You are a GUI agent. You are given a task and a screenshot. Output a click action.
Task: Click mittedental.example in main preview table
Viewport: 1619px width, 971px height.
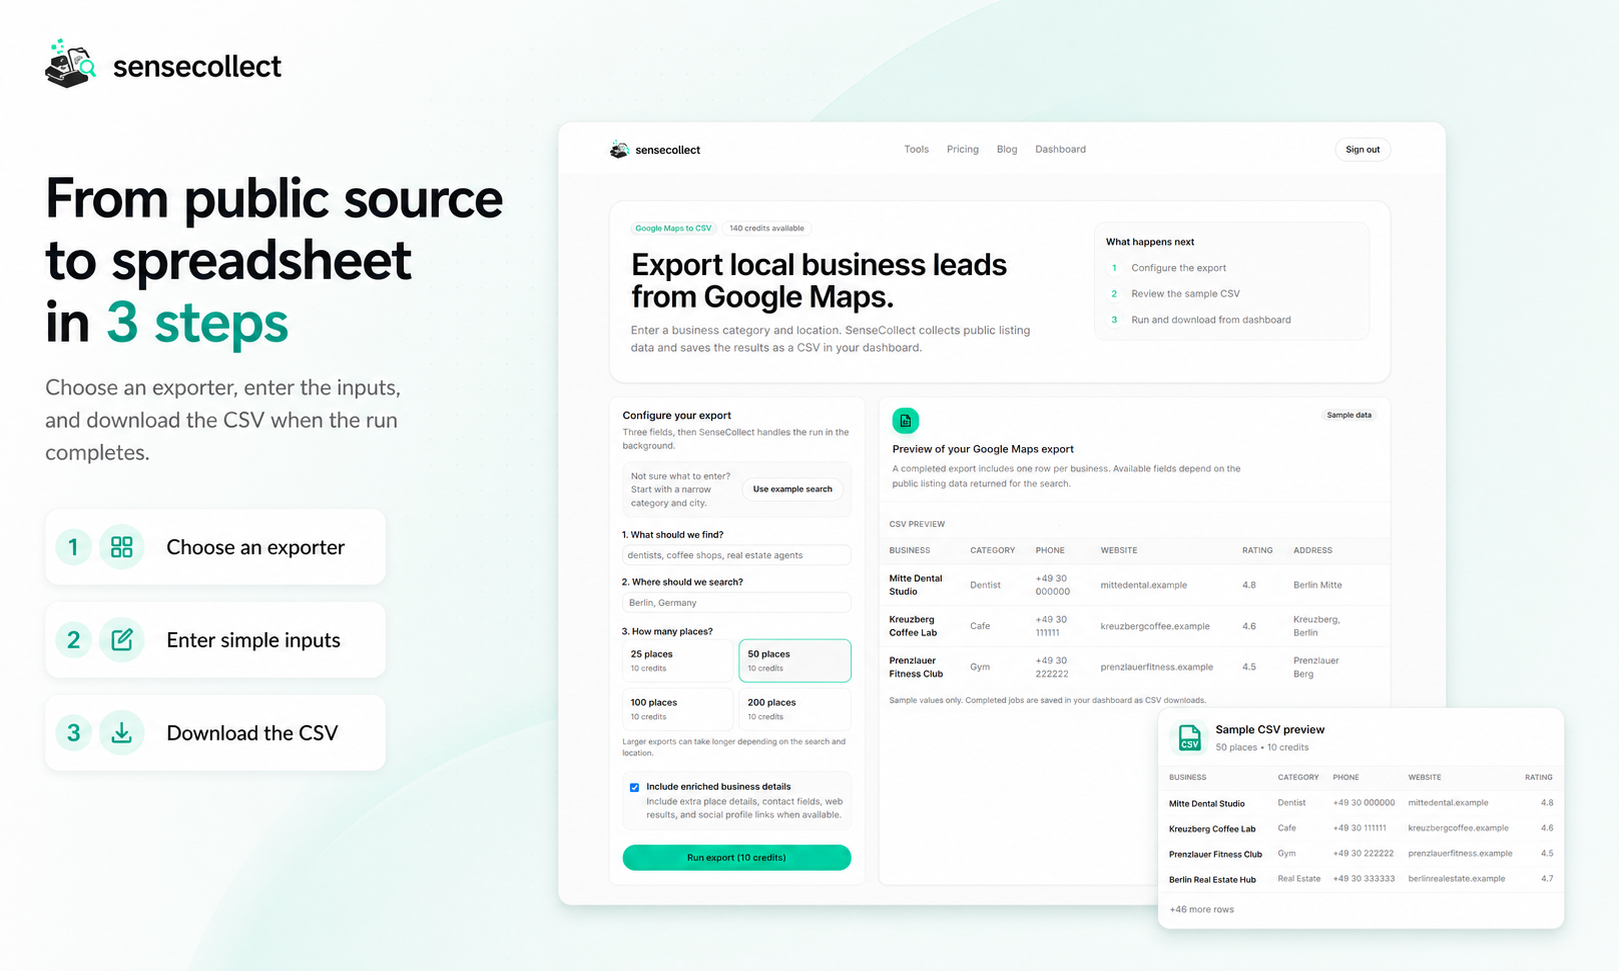(x=1144, y=585)
